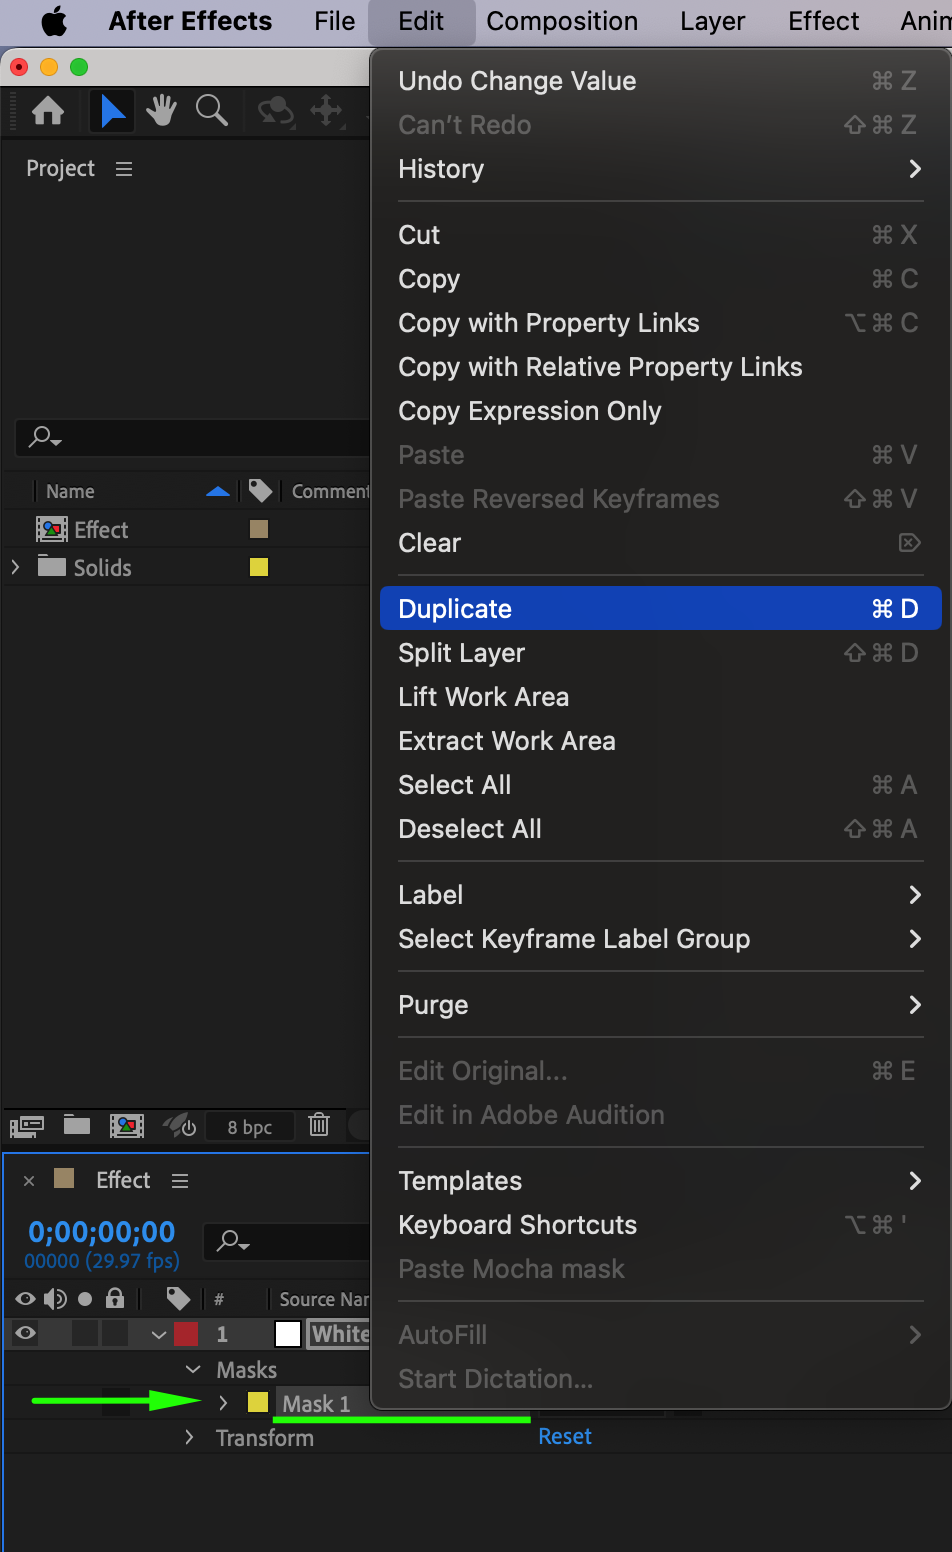Image resolution: width=952 pixels, height=1552 pixels.
Task: Activate the Selection arrow tool
Action: tap(112, 111)
